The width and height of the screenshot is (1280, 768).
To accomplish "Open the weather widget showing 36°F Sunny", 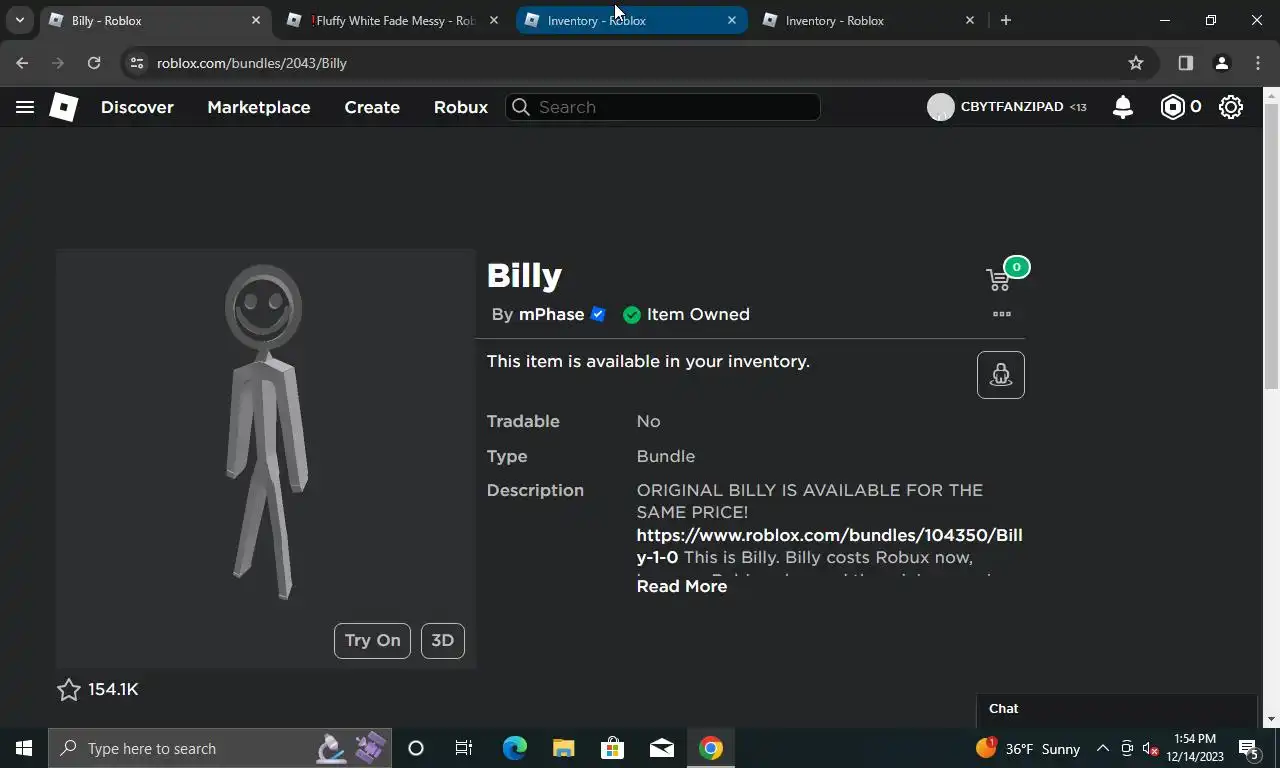I will pyautogui.click(x=1028, y=748).
